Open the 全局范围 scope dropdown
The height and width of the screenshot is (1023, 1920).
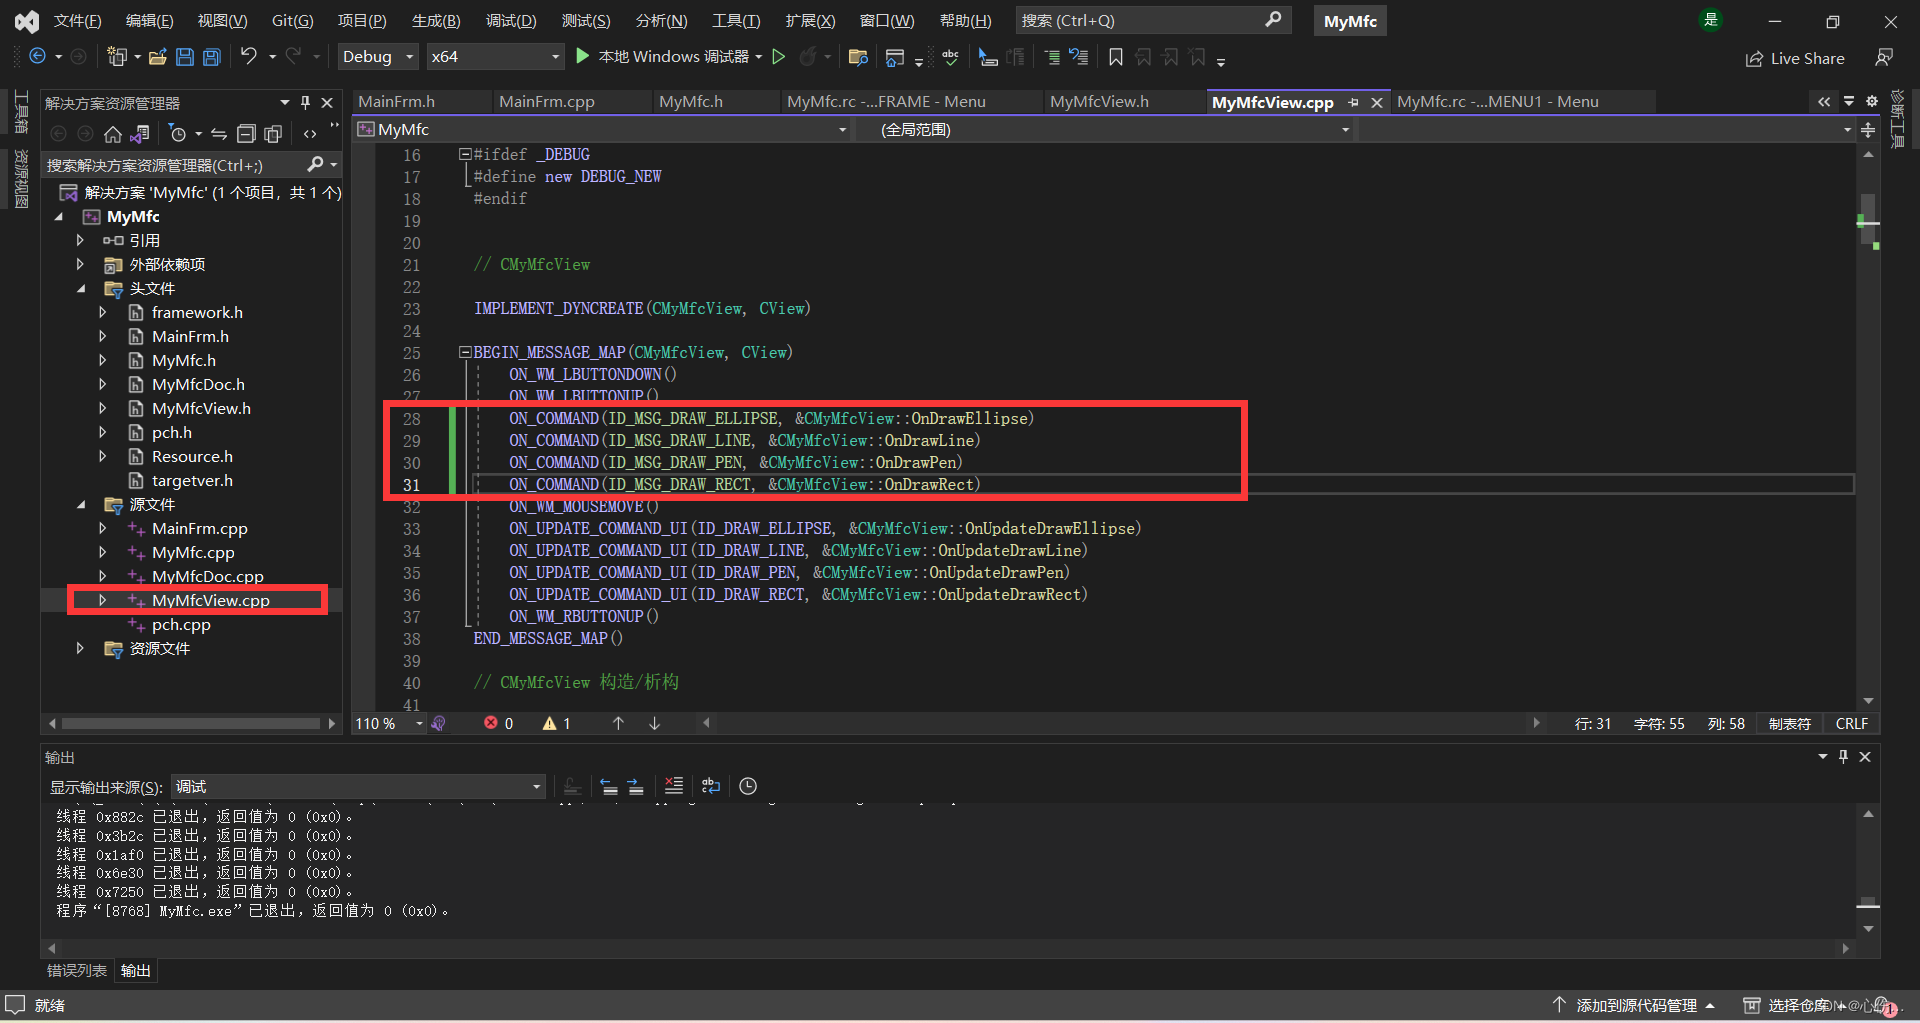point(1105,130)
